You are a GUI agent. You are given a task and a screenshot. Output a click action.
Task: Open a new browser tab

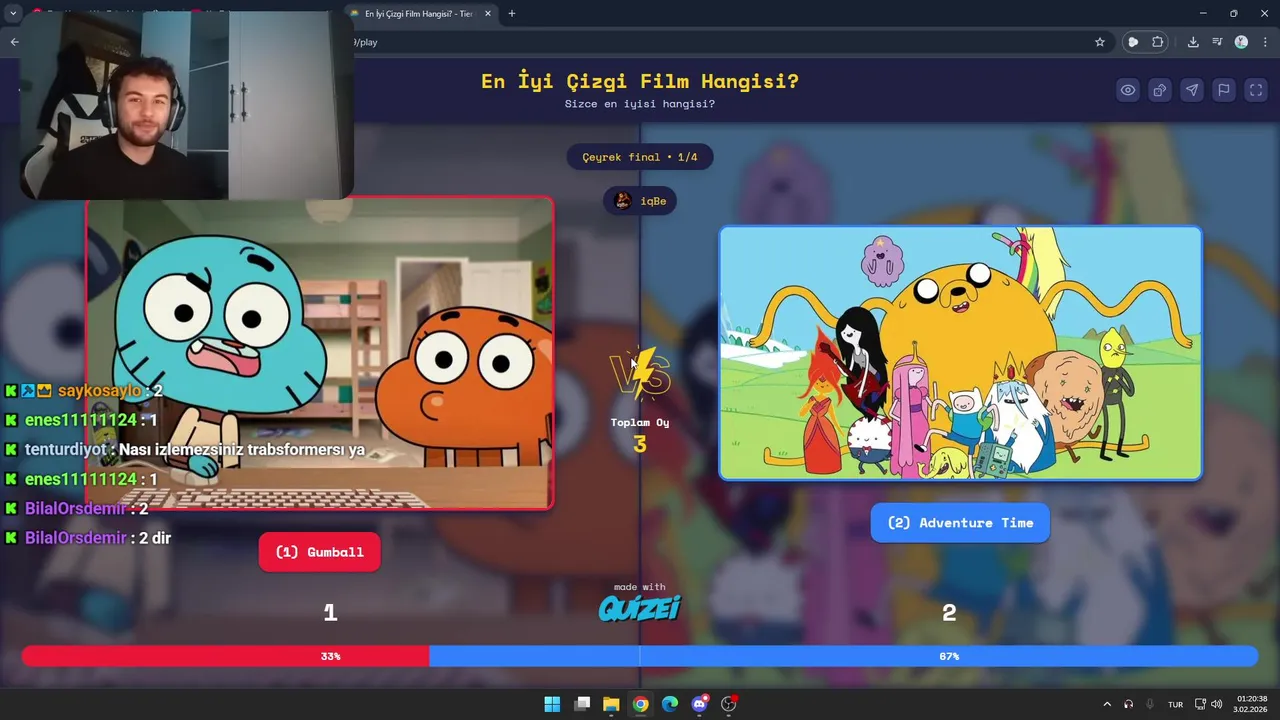click(512, 14)
